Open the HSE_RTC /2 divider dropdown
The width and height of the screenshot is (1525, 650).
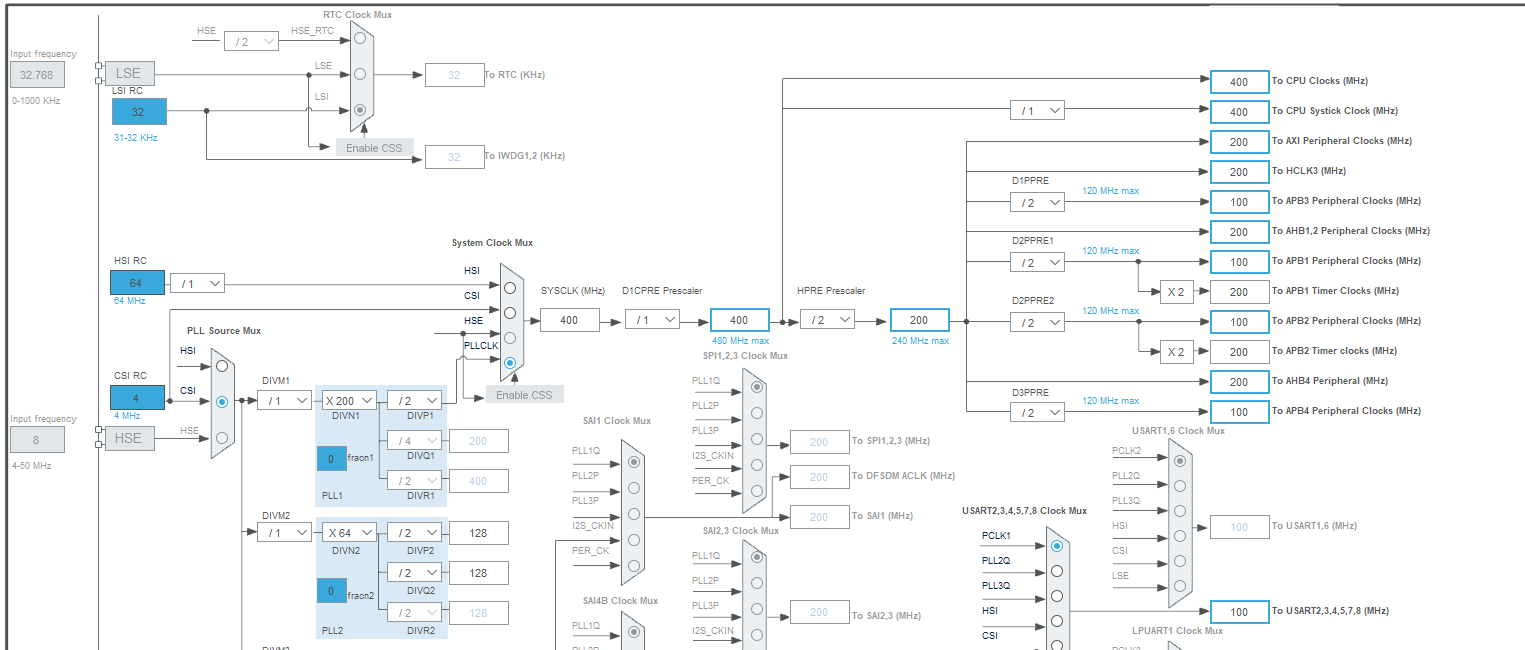click(x=251, y=40)
